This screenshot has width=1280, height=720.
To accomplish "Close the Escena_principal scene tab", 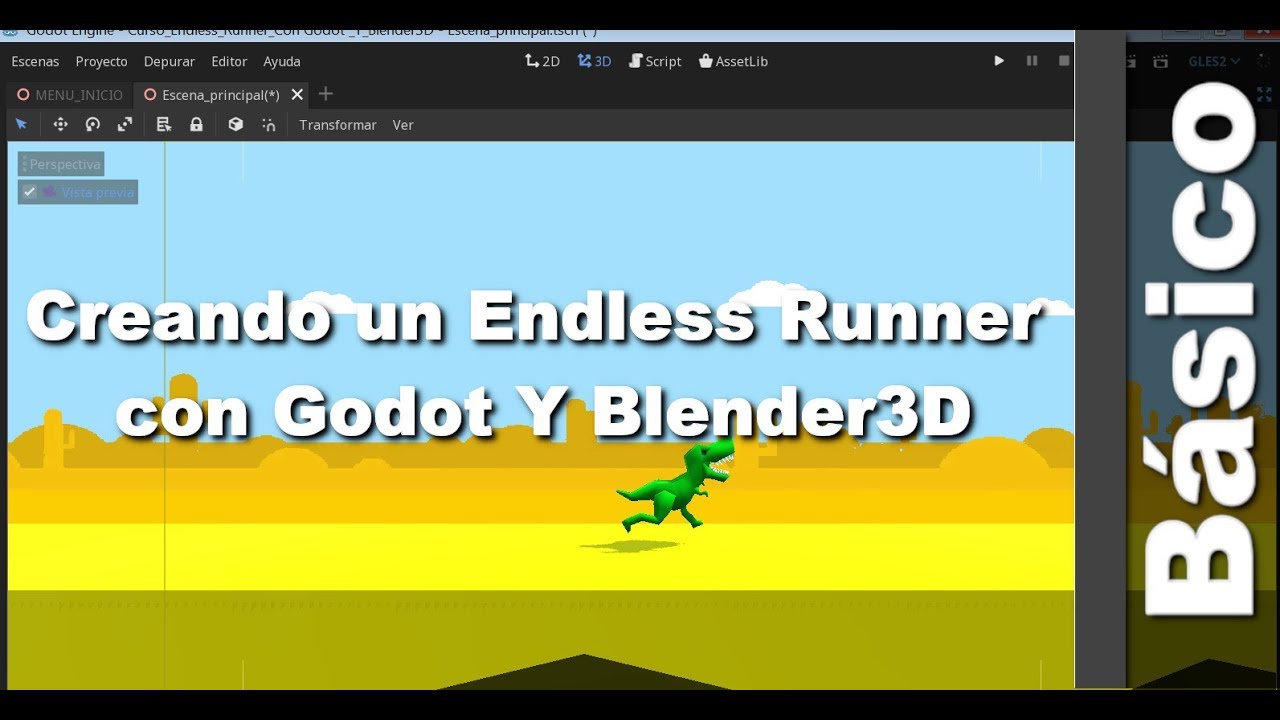I will [297, 95].
